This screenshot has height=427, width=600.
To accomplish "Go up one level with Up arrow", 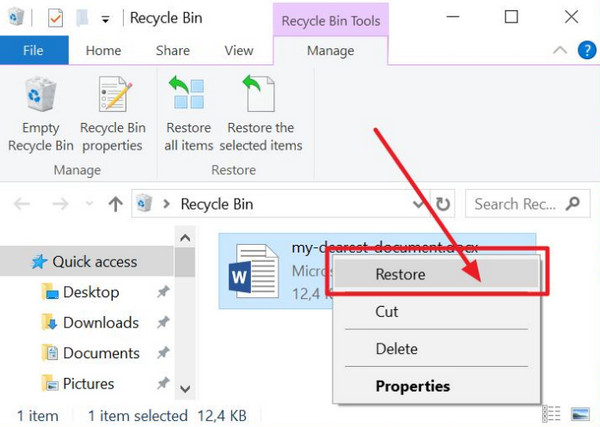I will click(116, 204).
